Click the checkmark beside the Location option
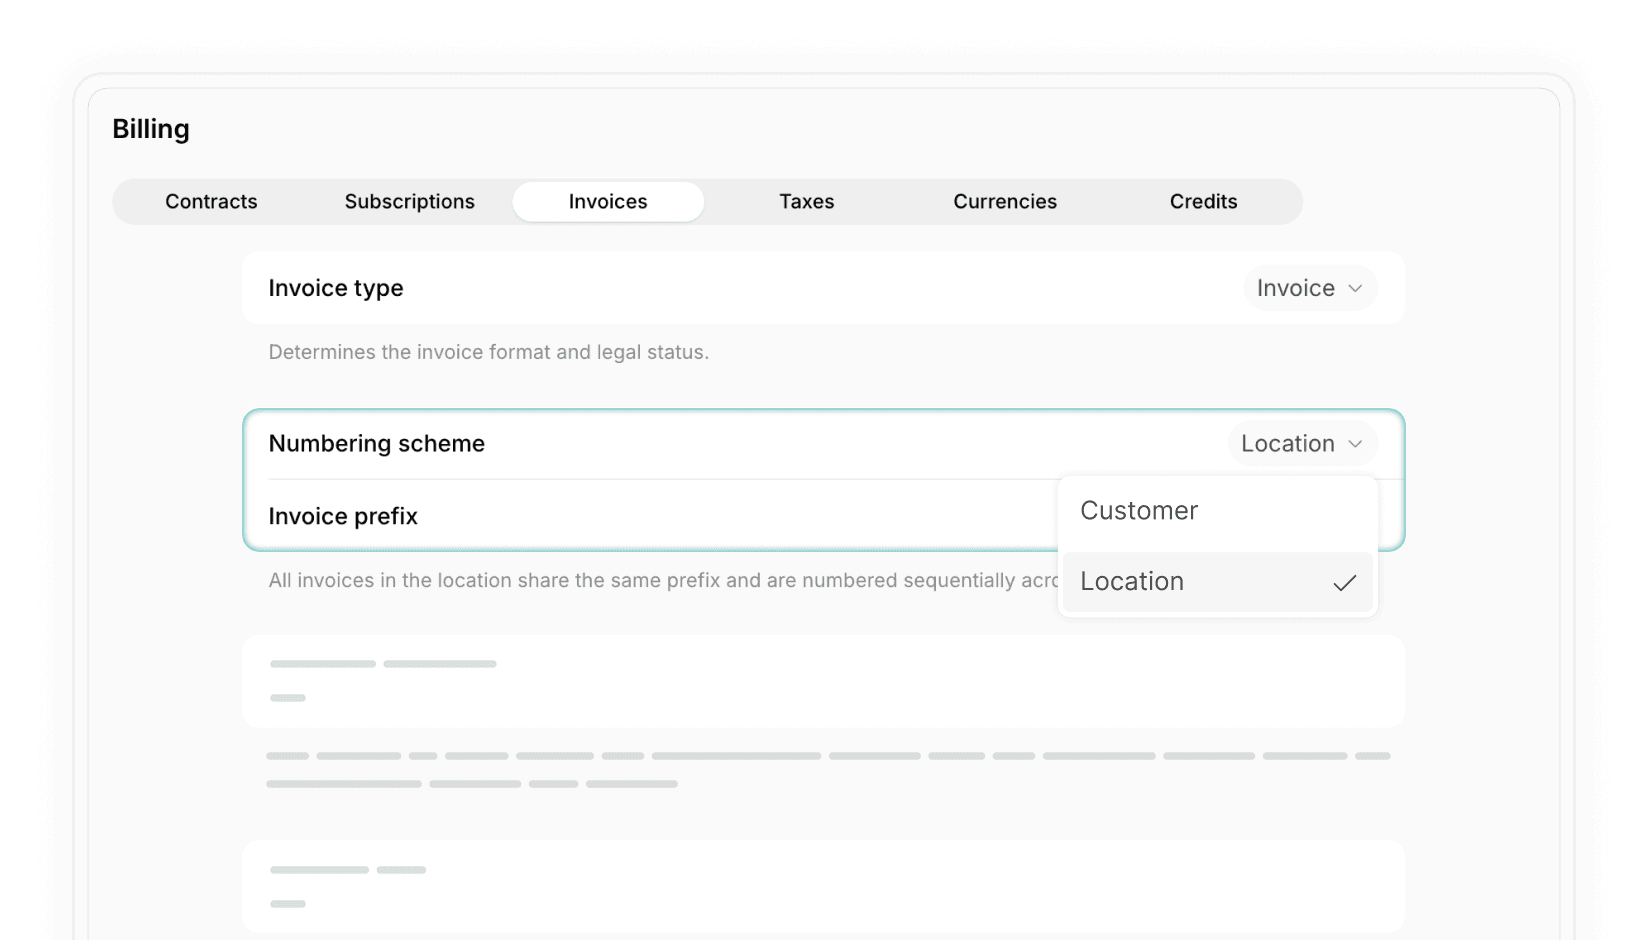 1344,583
